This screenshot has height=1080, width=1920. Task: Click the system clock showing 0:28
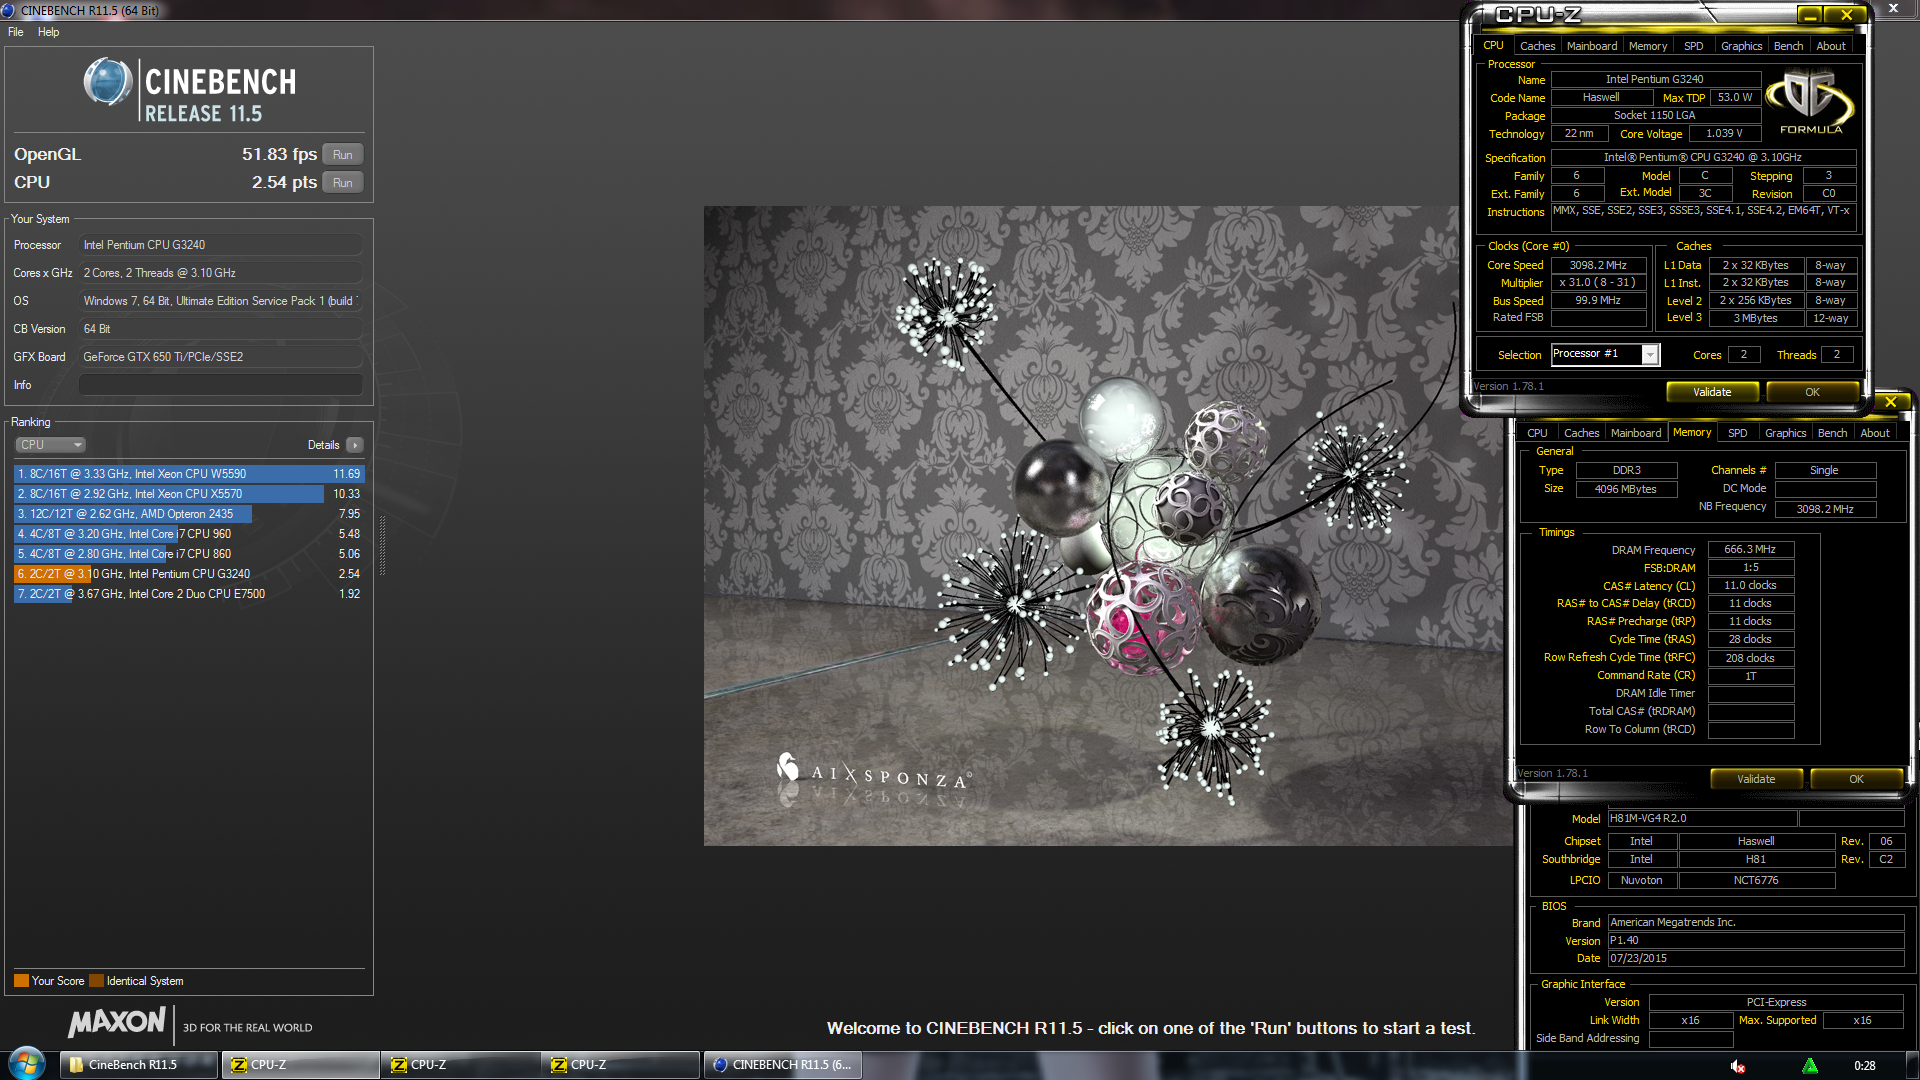point(1864,1066)
